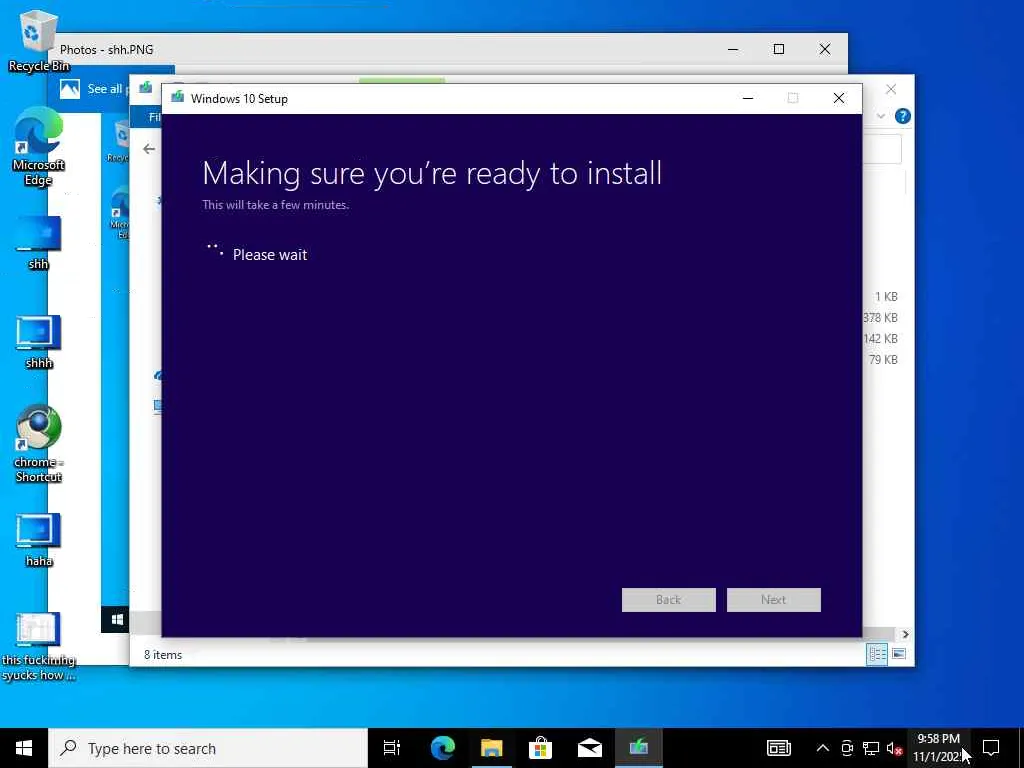Open Task View on the taskbar
The height and width of the screenshot is (768, 1024).
pyautogui.click(x=392, y=748)
